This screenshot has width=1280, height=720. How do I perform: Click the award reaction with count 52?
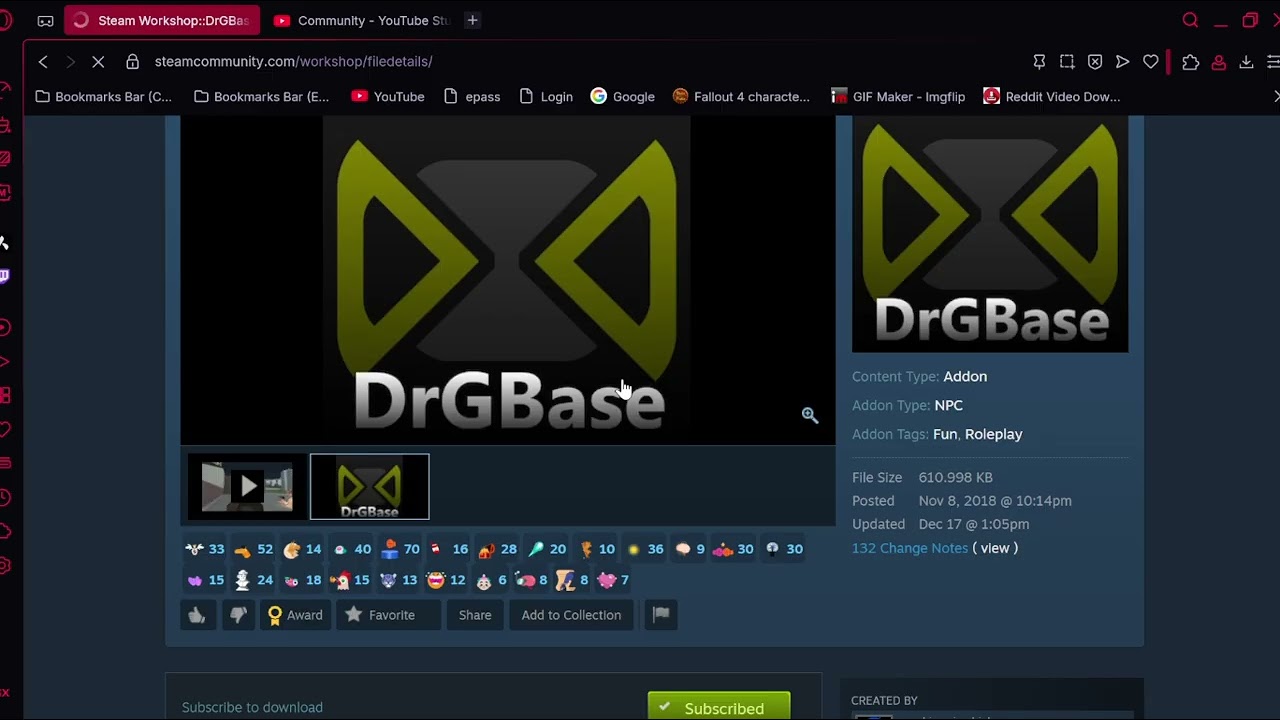click(x=253, y=549)
